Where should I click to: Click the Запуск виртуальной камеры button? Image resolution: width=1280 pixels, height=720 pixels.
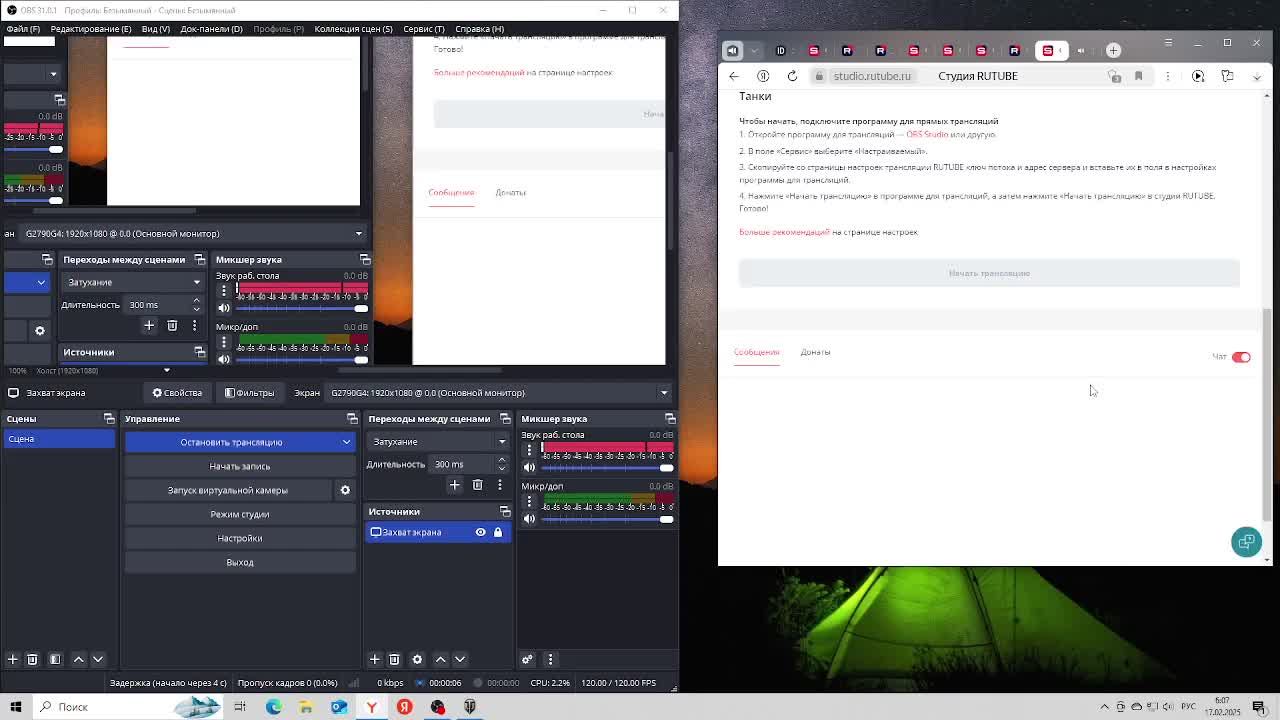click(x=228, y=490)
